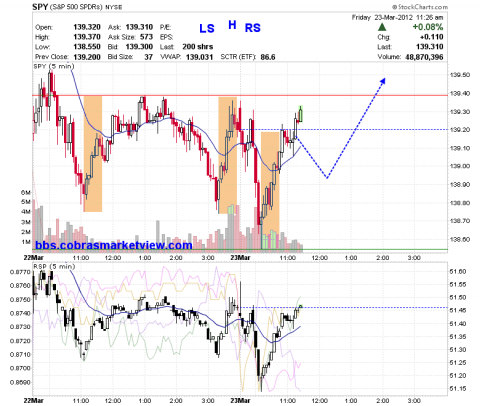
Task: Click the 51.15 RSP price axis label
Action: [458, 389]
